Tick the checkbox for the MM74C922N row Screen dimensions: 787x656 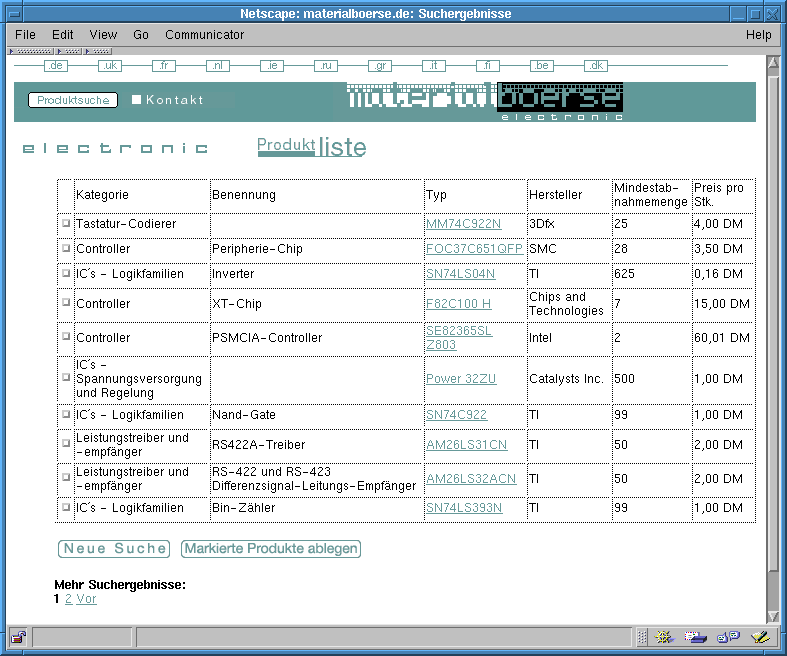[x=66, y=223]
